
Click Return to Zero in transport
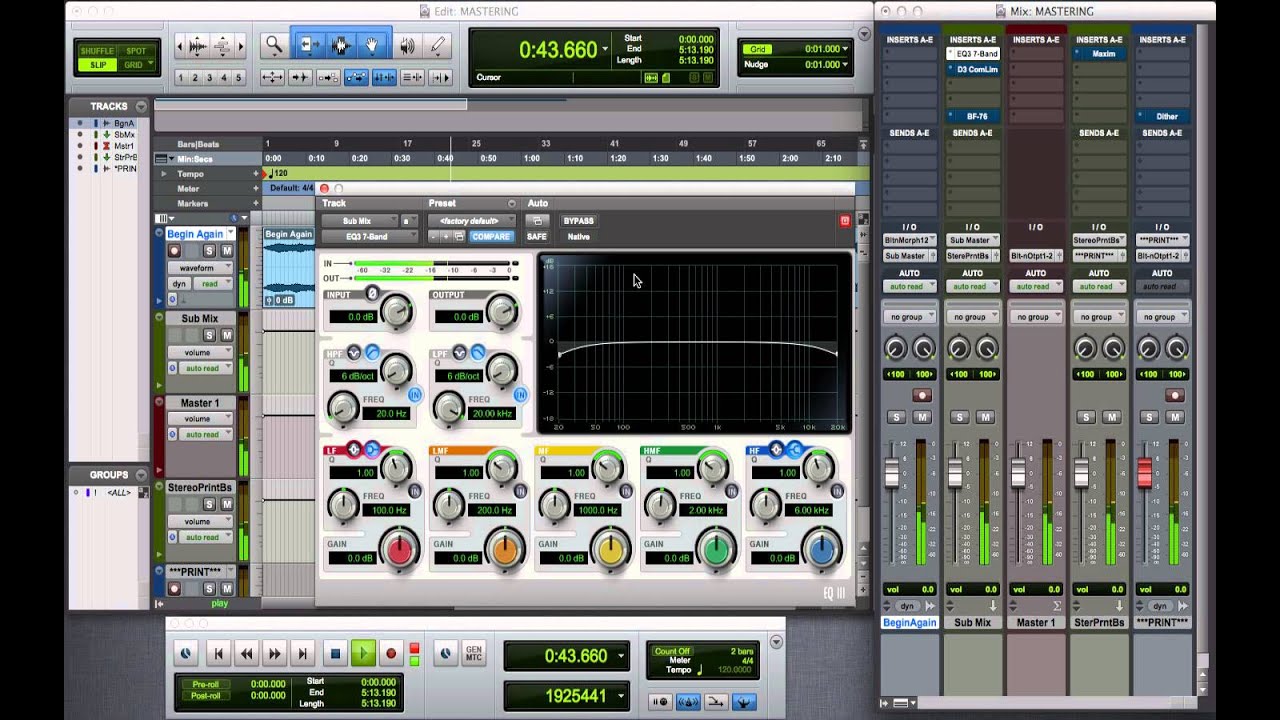(x=218, y=654)
